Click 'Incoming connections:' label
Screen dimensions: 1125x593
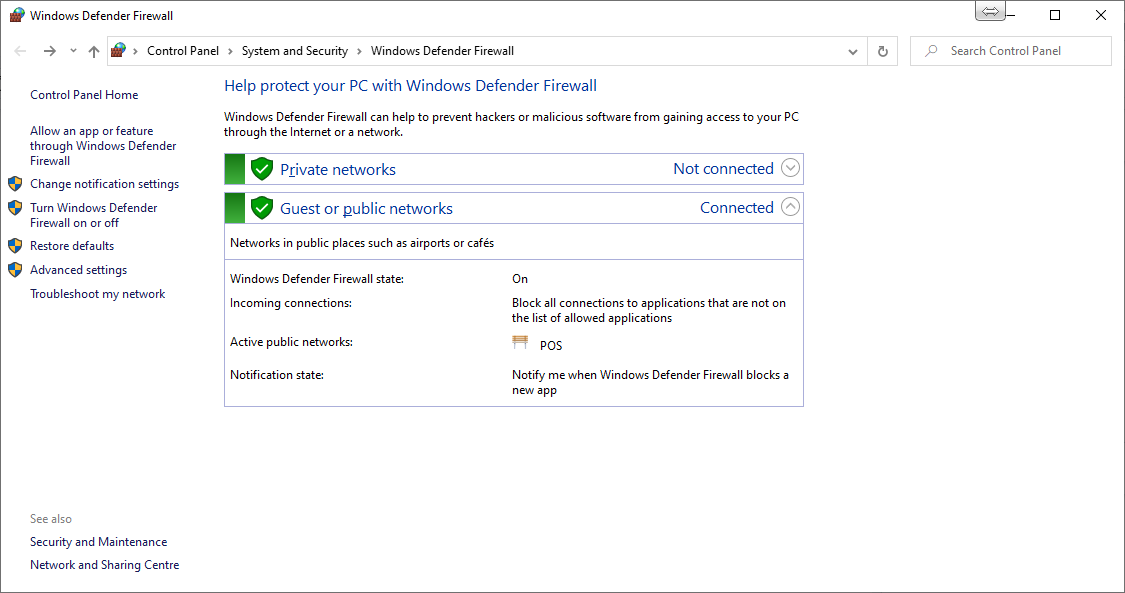(291, 303)
